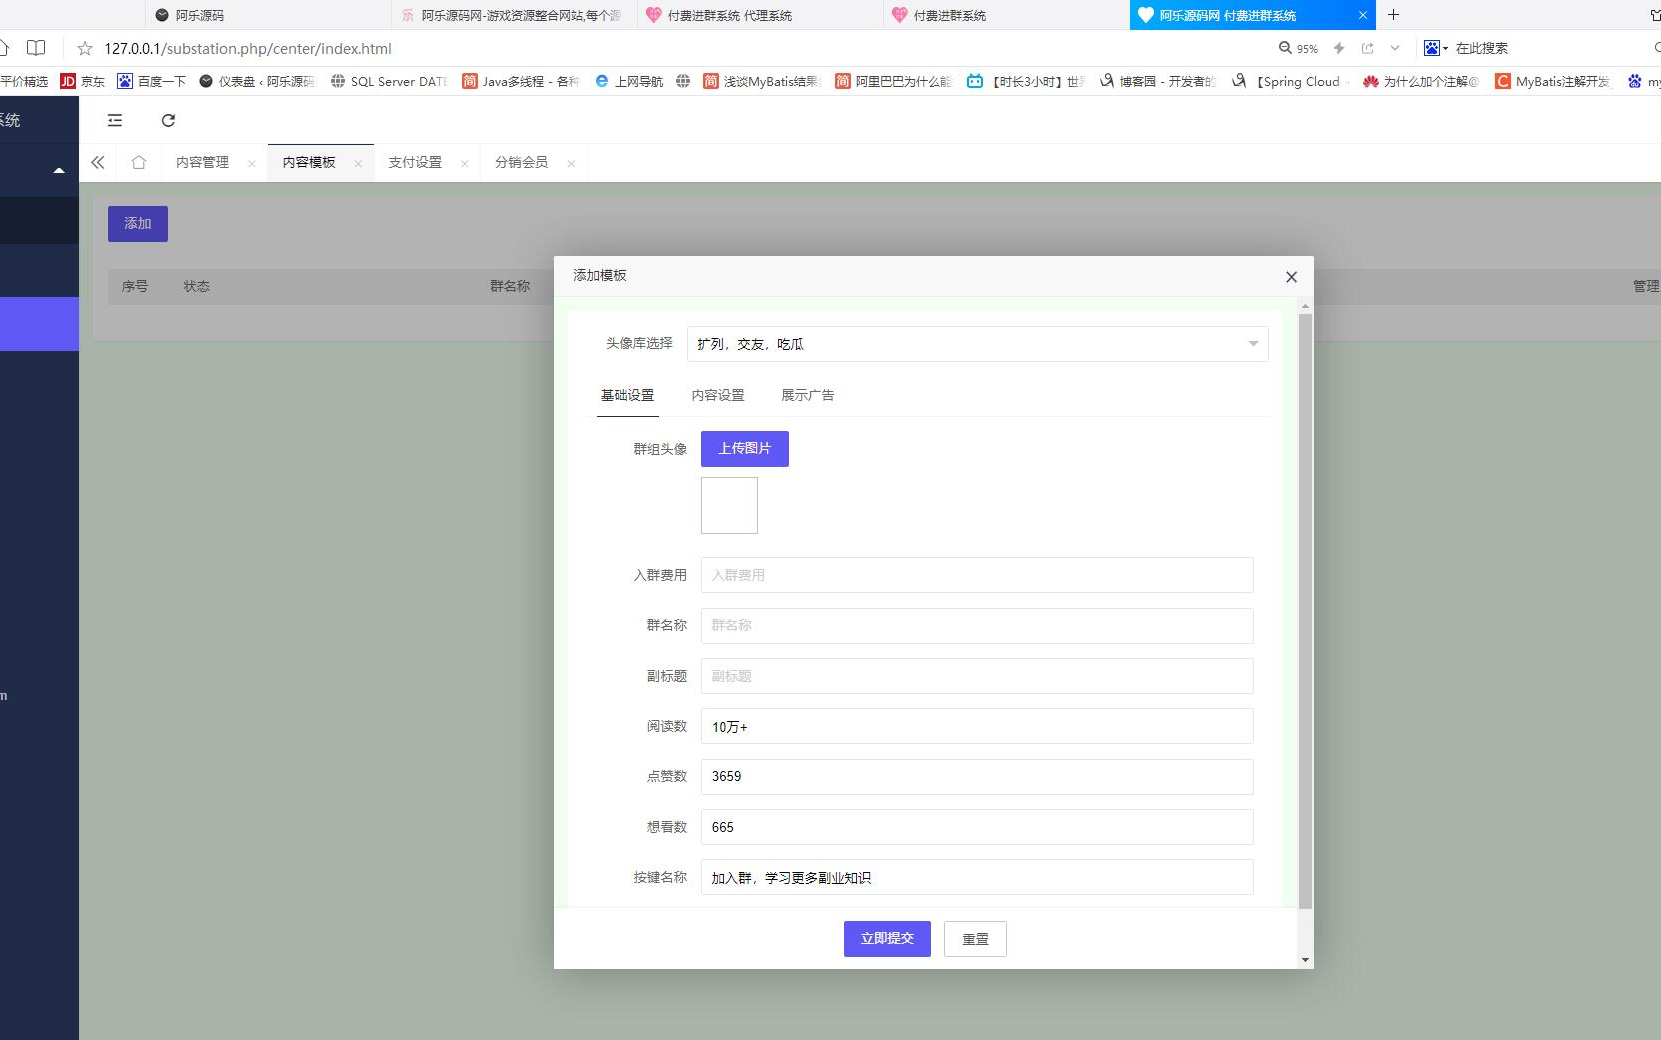Click the share icon in address bar

pos(1367,48)
